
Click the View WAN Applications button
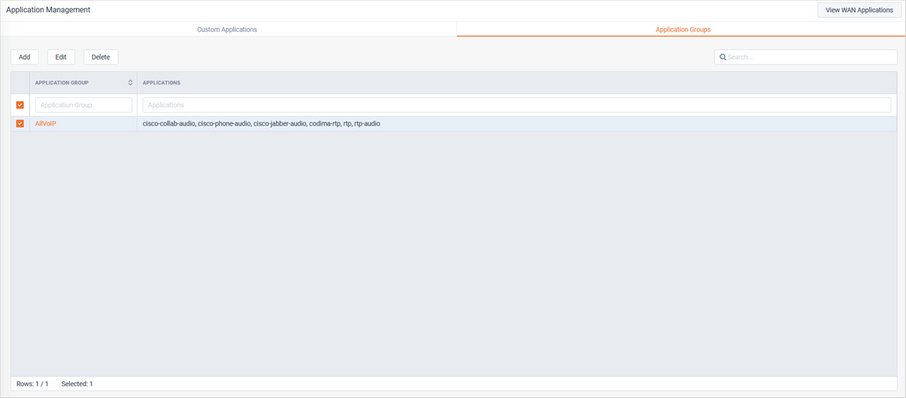click(859, 10)
